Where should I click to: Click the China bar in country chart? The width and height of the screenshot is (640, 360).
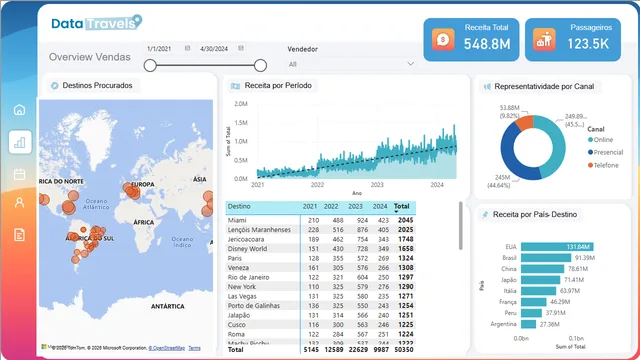point(542,269)
